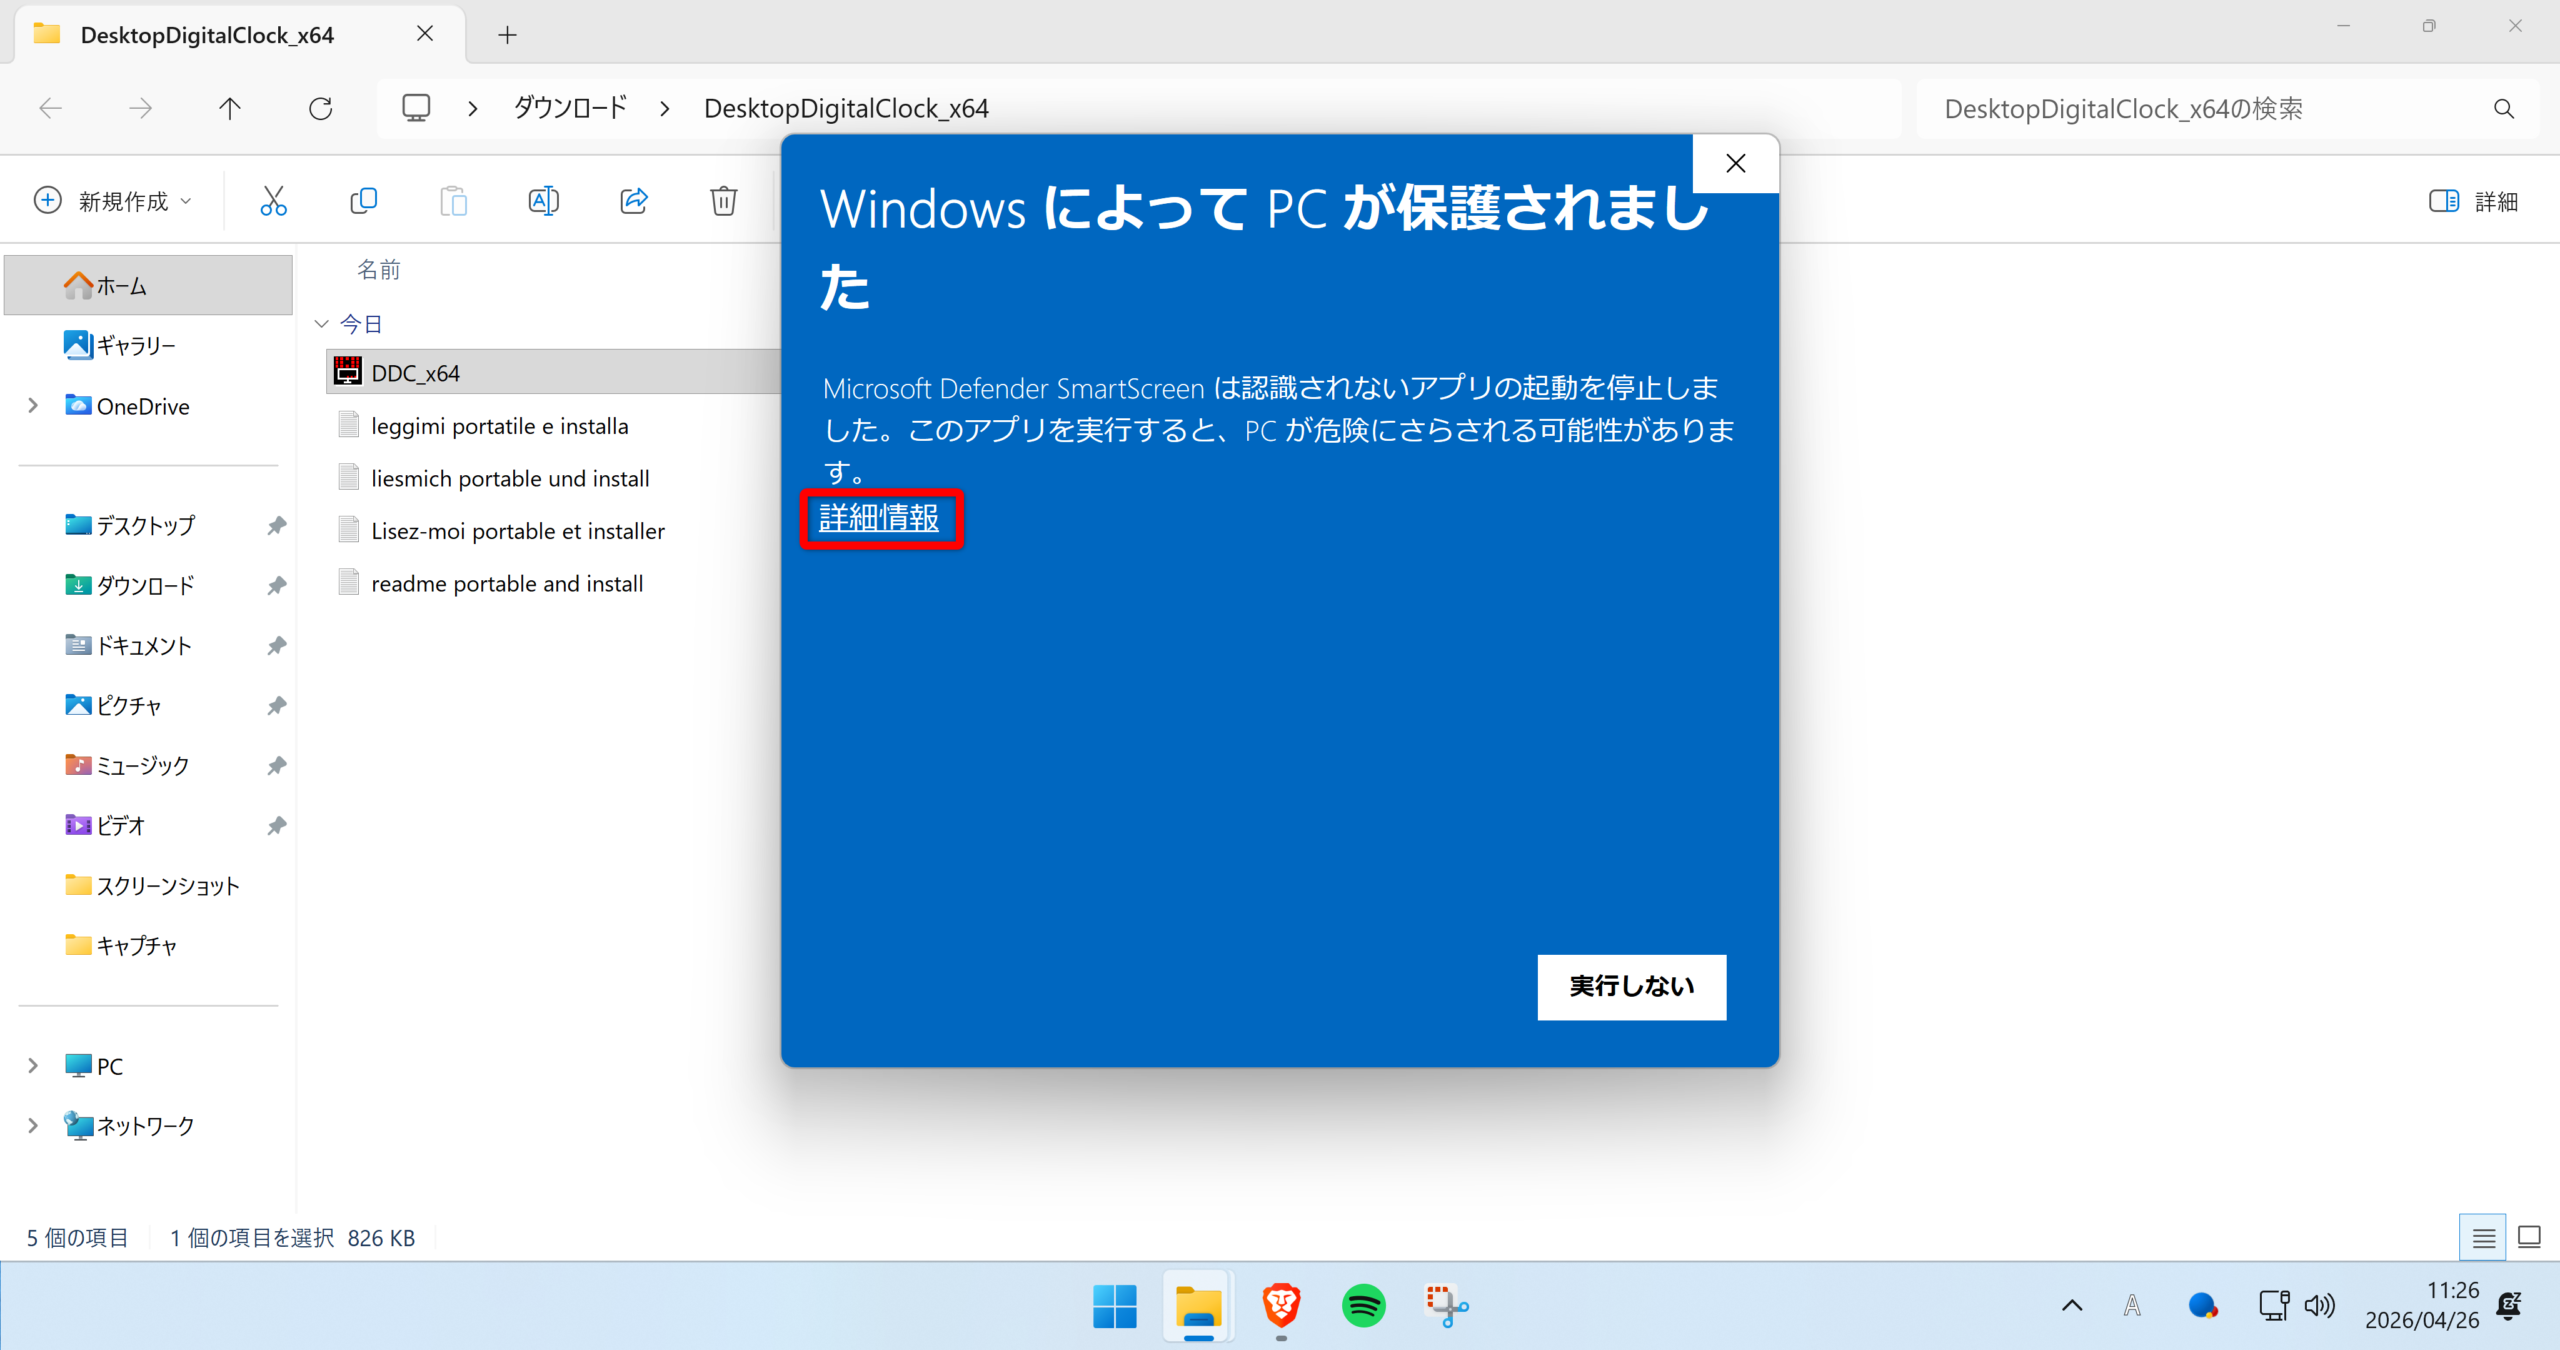
Task: Switch to large icons view in status bar
Action: point(2529,1237)
